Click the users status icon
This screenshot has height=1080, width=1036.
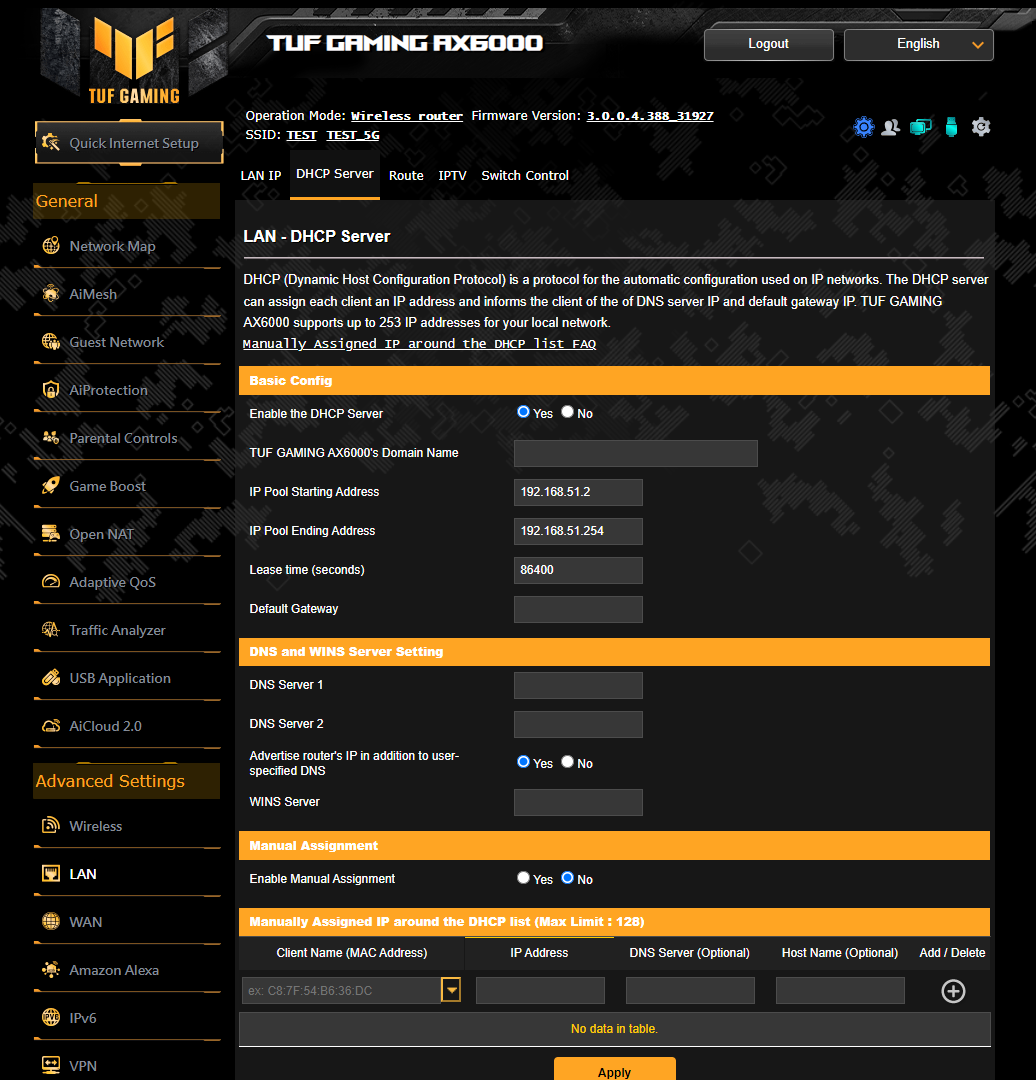[891, 127]
